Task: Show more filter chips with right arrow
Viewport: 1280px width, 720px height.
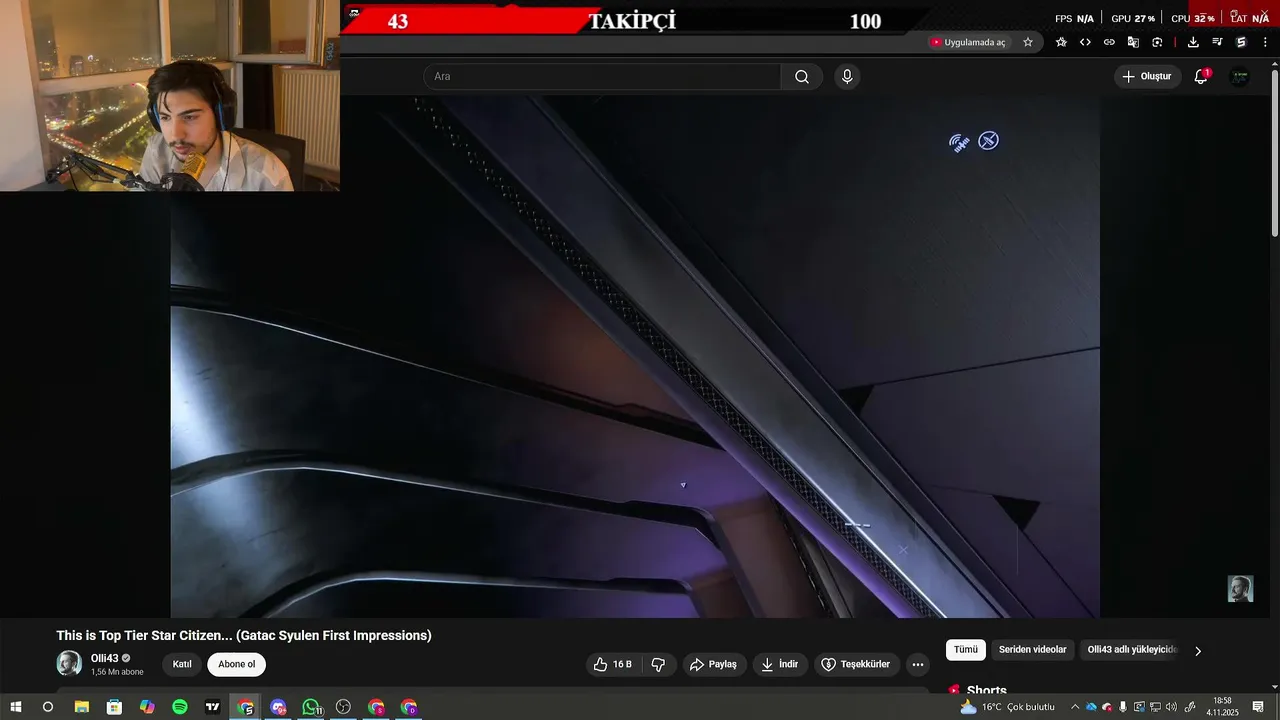Action: click(x=1198, y=651)
